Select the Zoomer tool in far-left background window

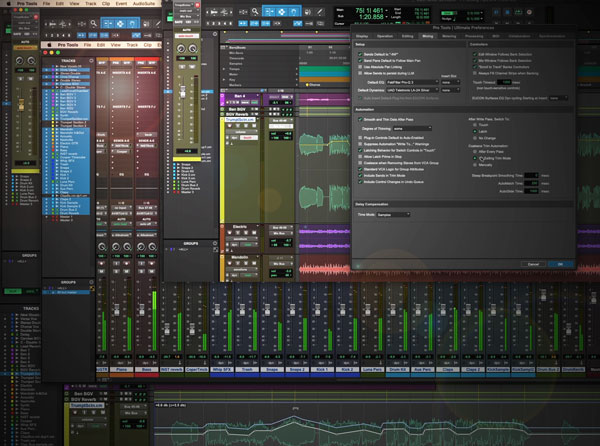pyautogui.click(x=93, y=24)
